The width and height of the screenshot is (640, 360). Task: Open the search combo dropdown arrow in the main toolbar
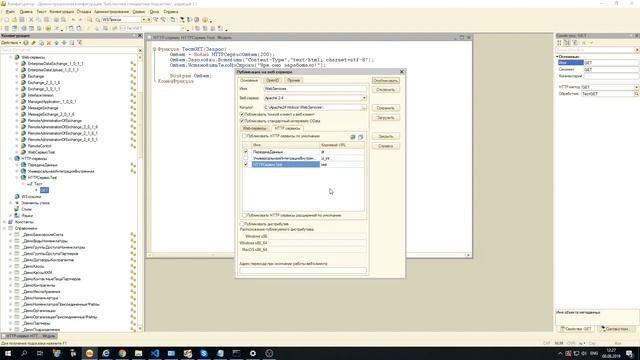pos(144,20)
